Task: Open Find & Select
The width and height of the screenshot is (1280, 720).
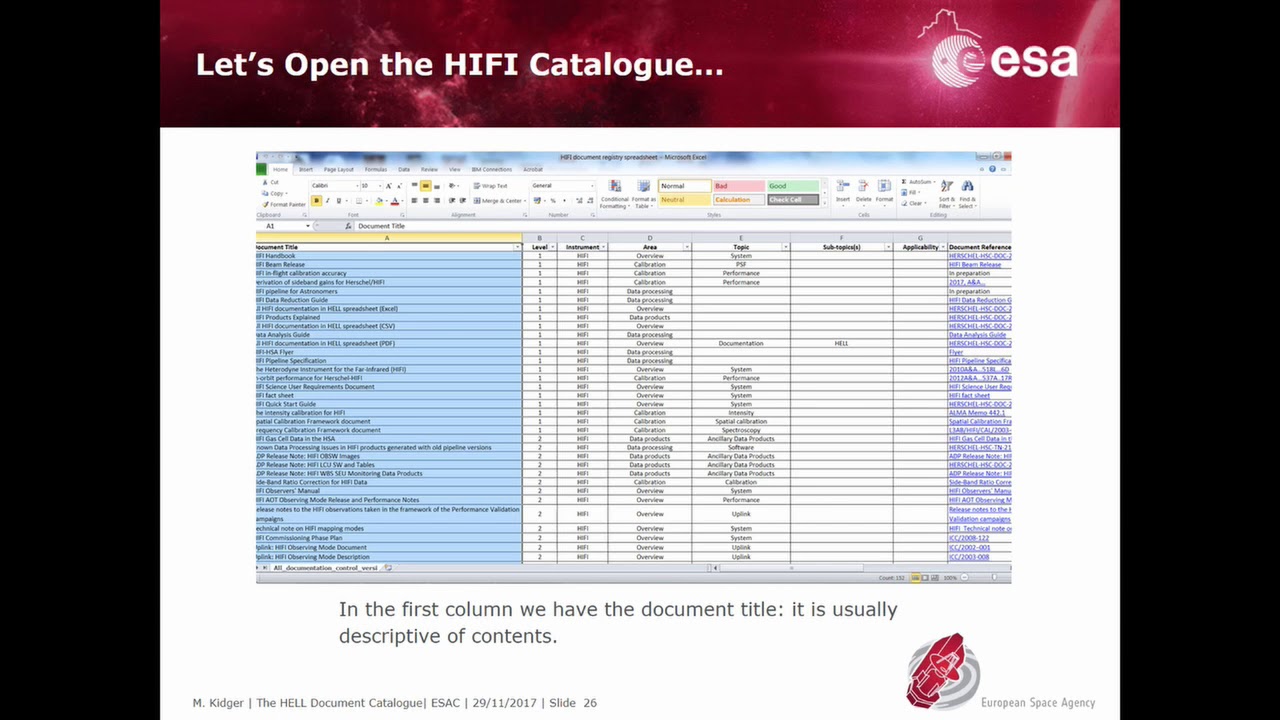Action: click(x=968, y=194)
